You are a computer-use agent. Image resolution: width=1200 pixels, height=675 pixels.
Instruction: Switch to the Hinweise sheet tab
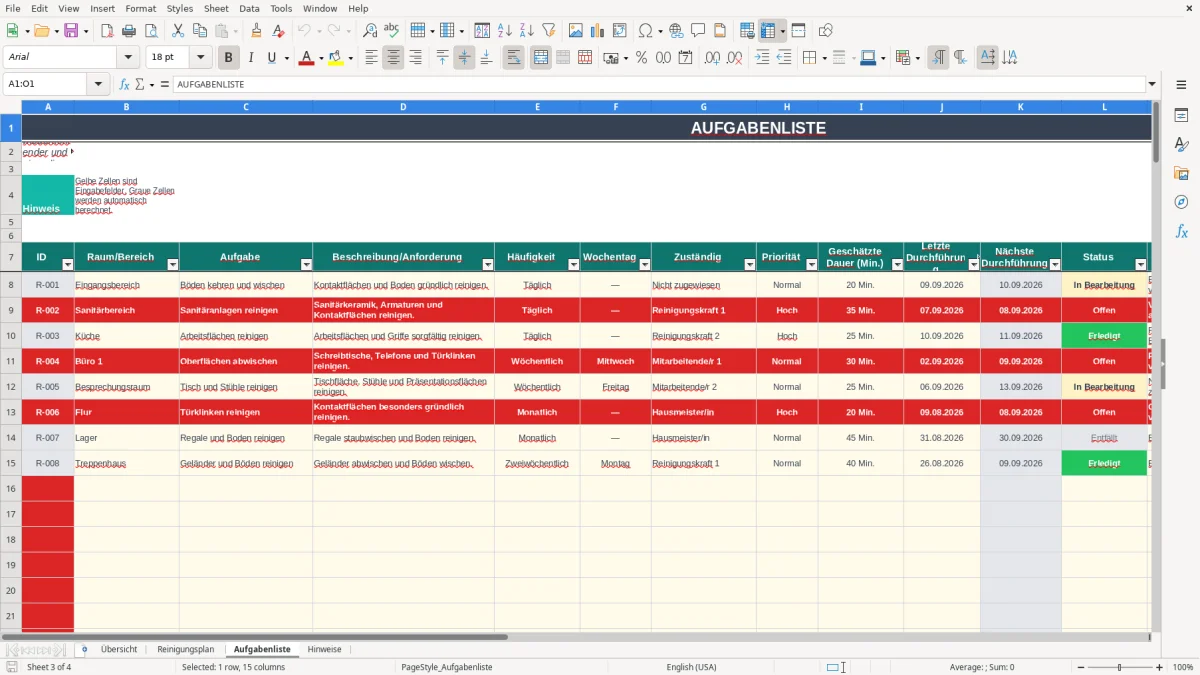[324, 650]
